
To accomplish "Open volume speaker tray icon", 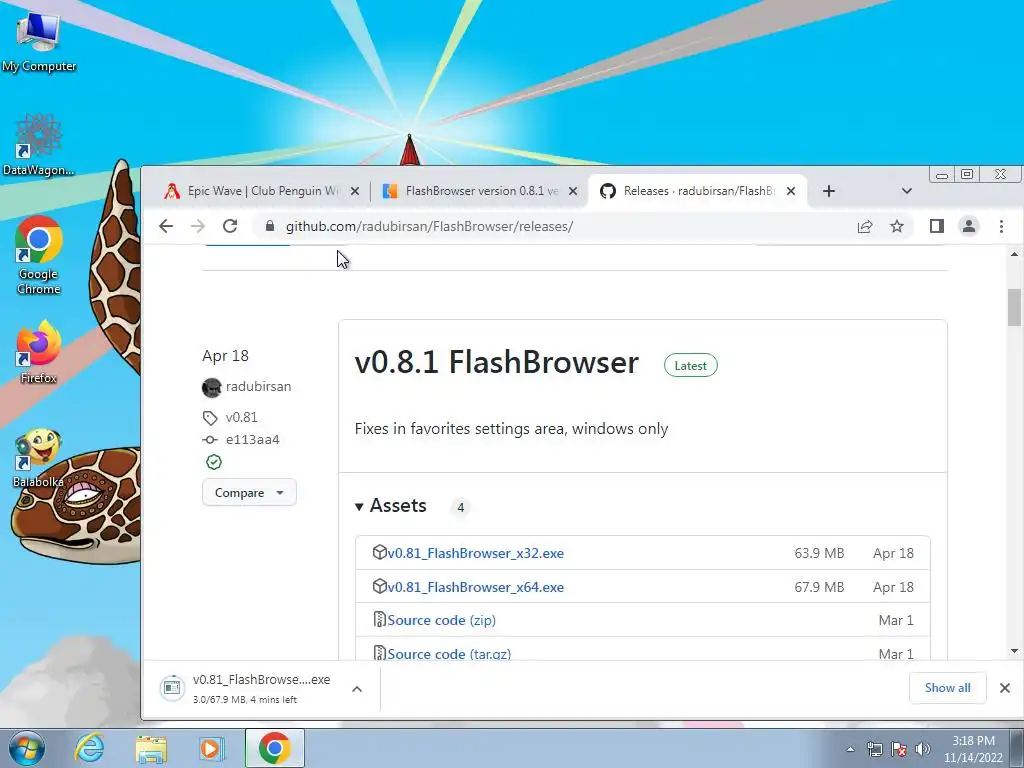I will pos(923,749).
